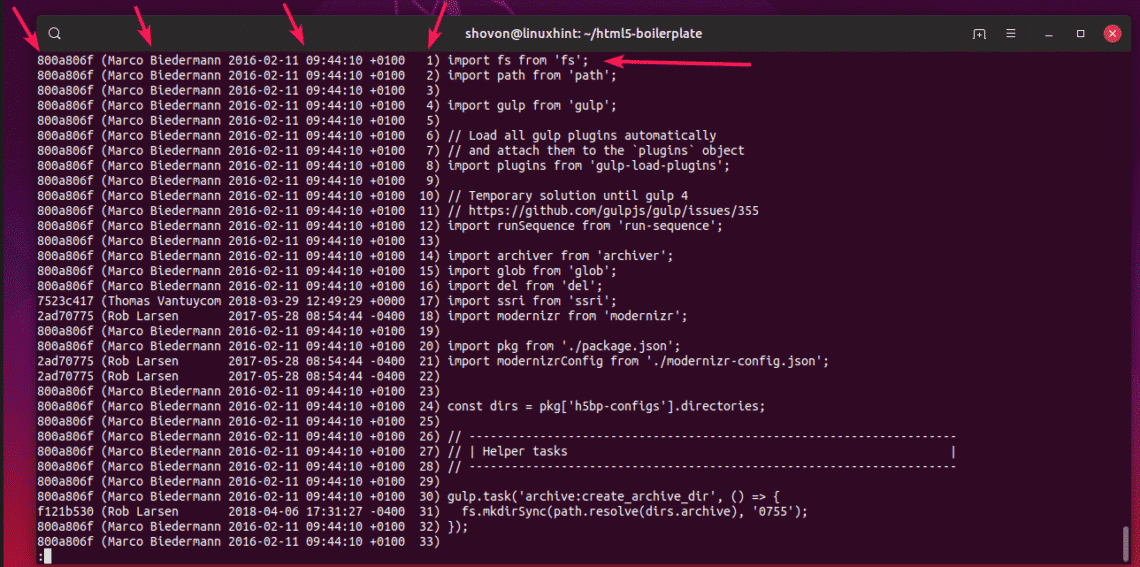Click timestamp "2018-04-06 17:31:27 -0400"
Viewport: 1140px width, 567px height.
[316, 511]
